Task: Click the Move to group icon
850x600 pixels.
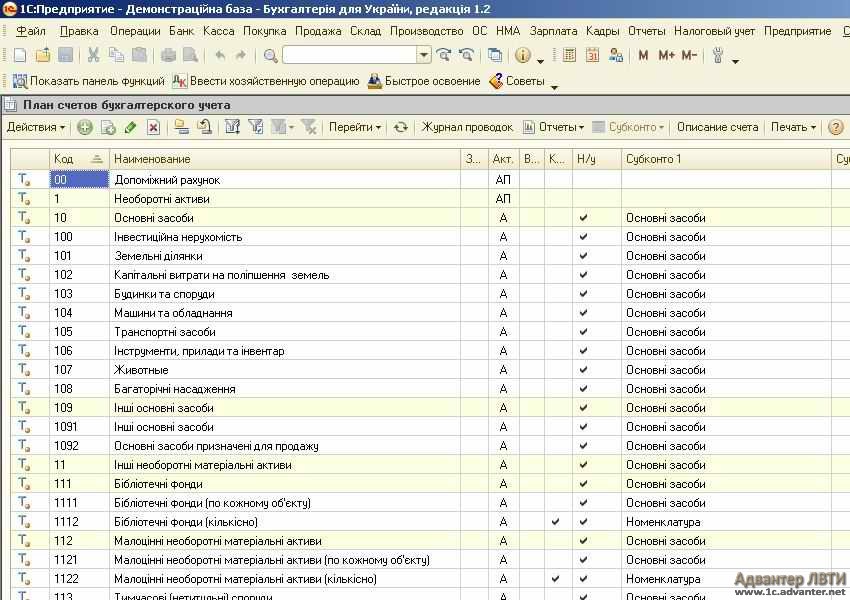Action: click(204, 127)
